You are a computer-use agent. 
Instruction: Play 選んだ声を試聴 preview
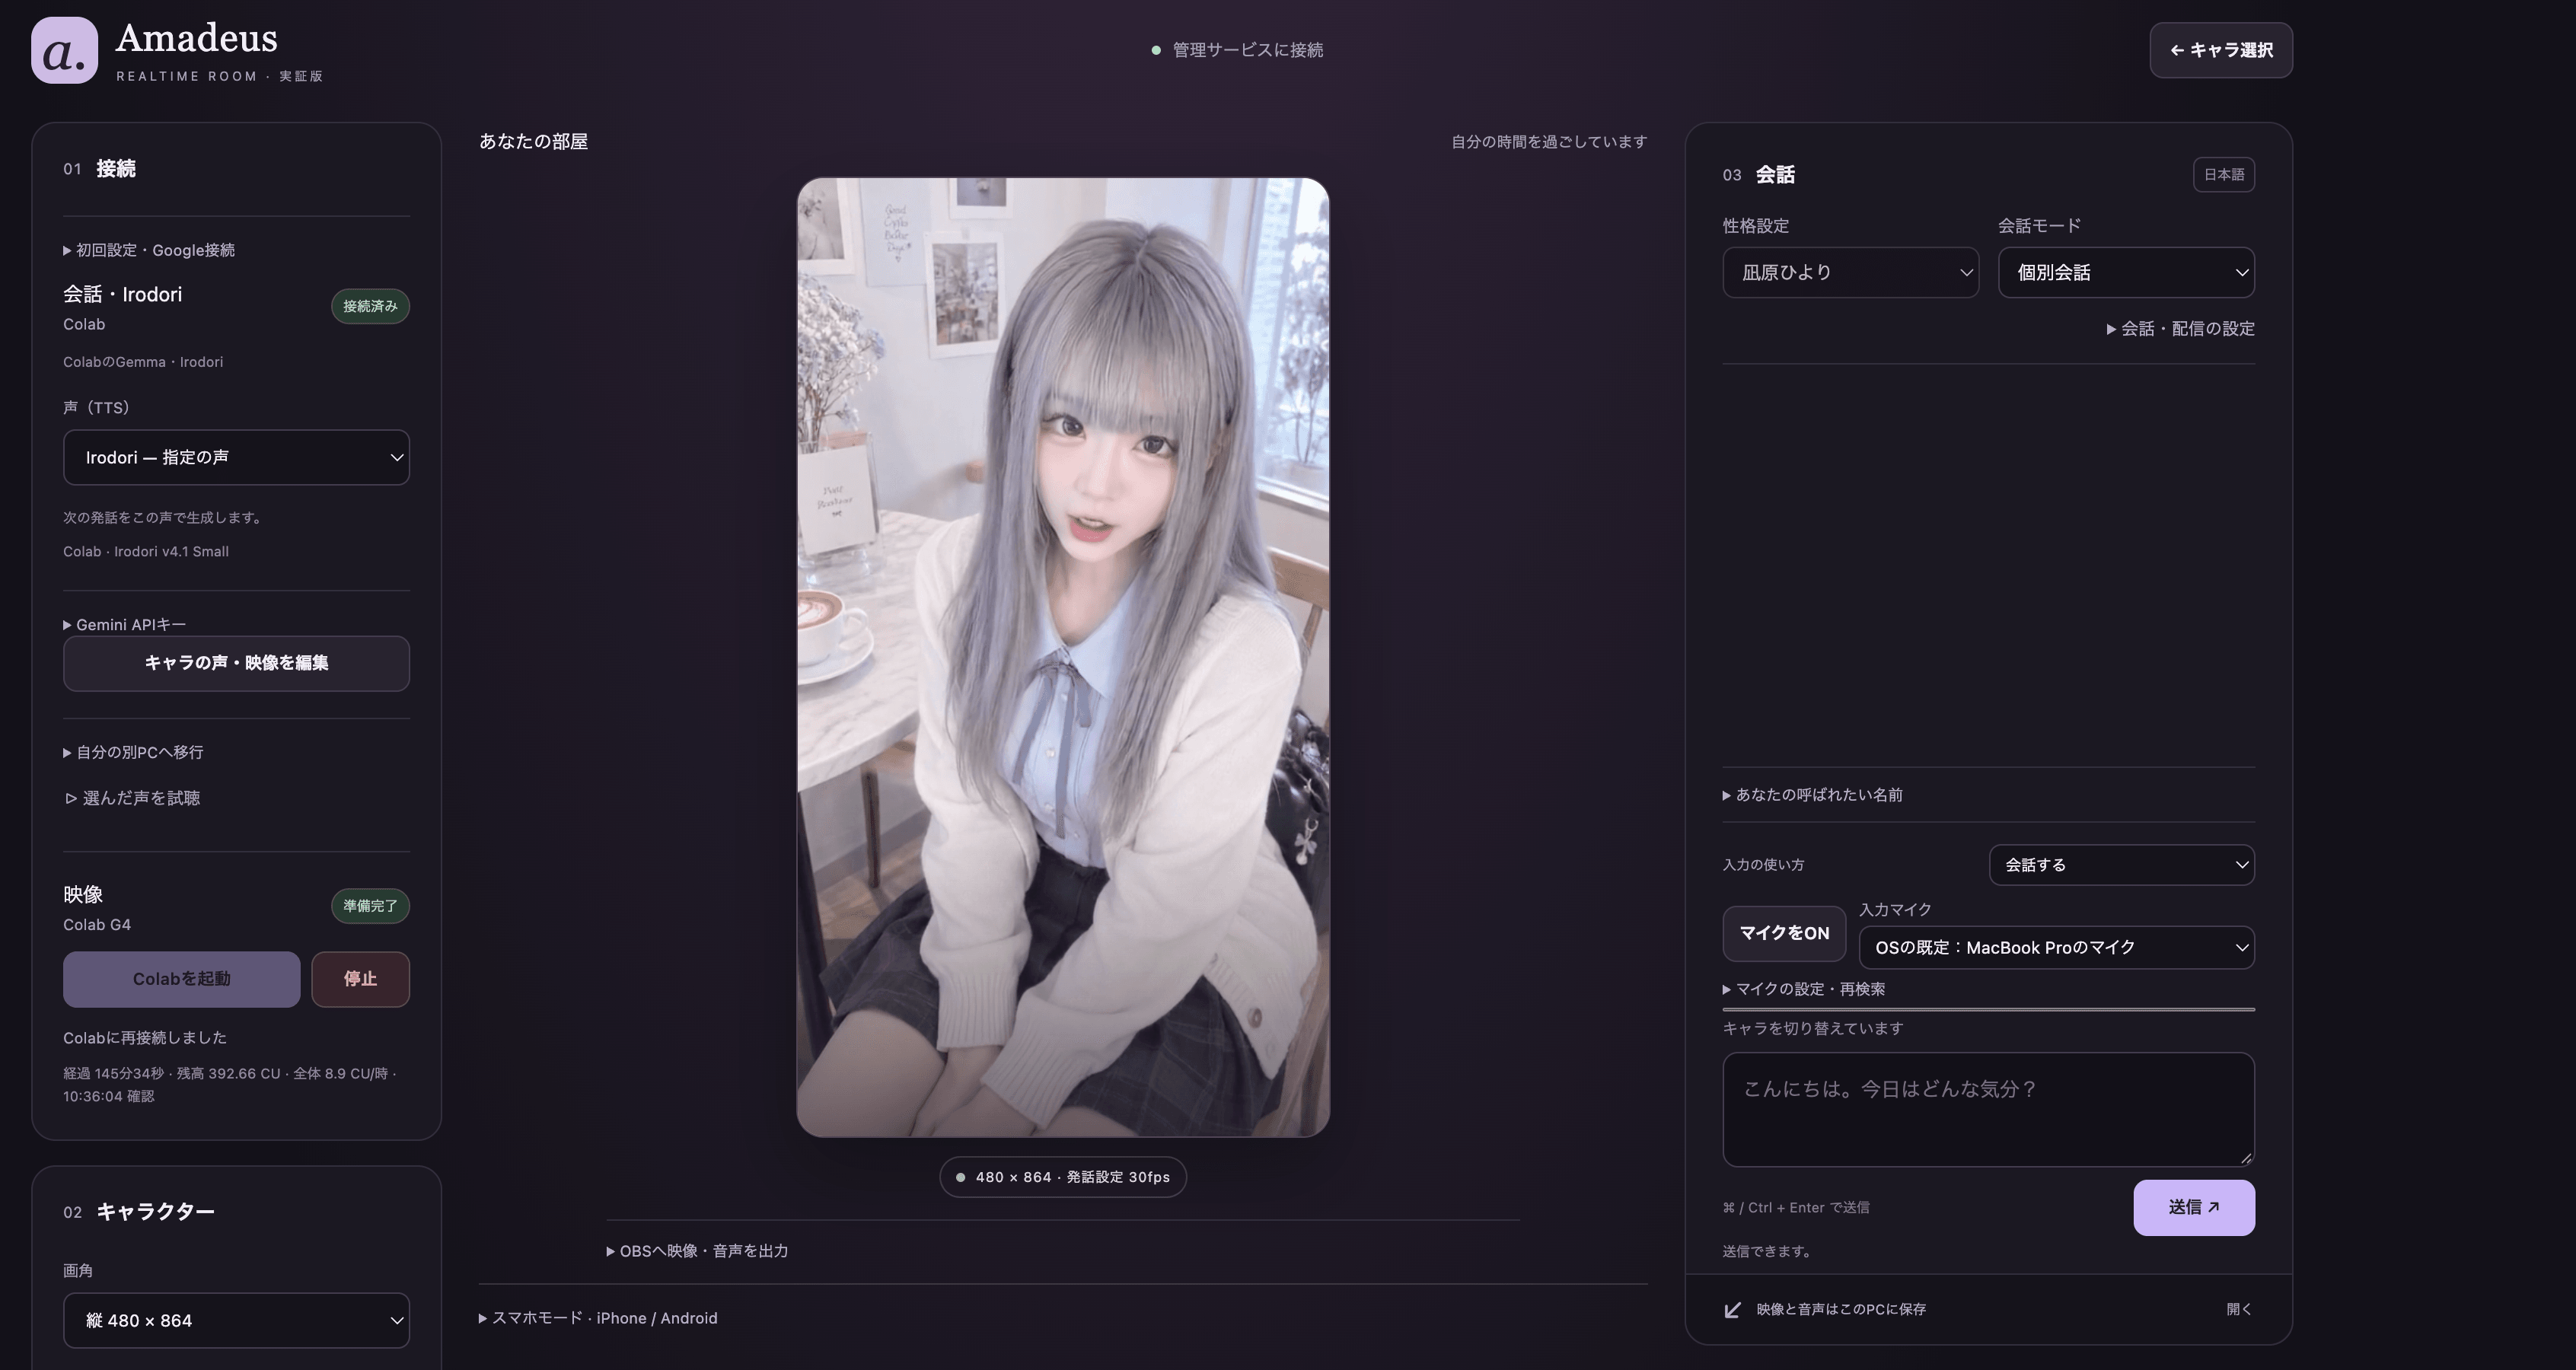[133, 798]
